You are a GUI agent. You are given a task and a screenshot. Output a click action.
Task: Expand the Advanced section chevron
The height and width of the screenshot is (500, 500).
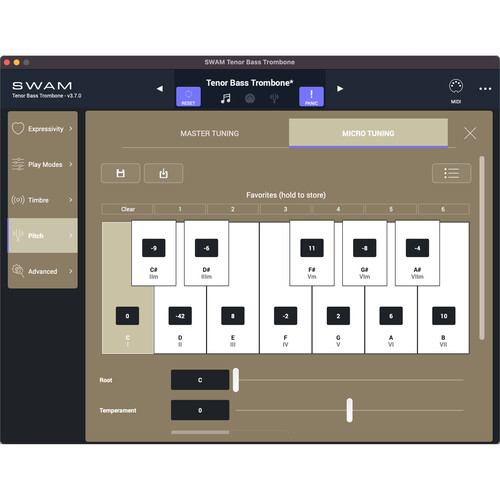click(x=71, y=271)
